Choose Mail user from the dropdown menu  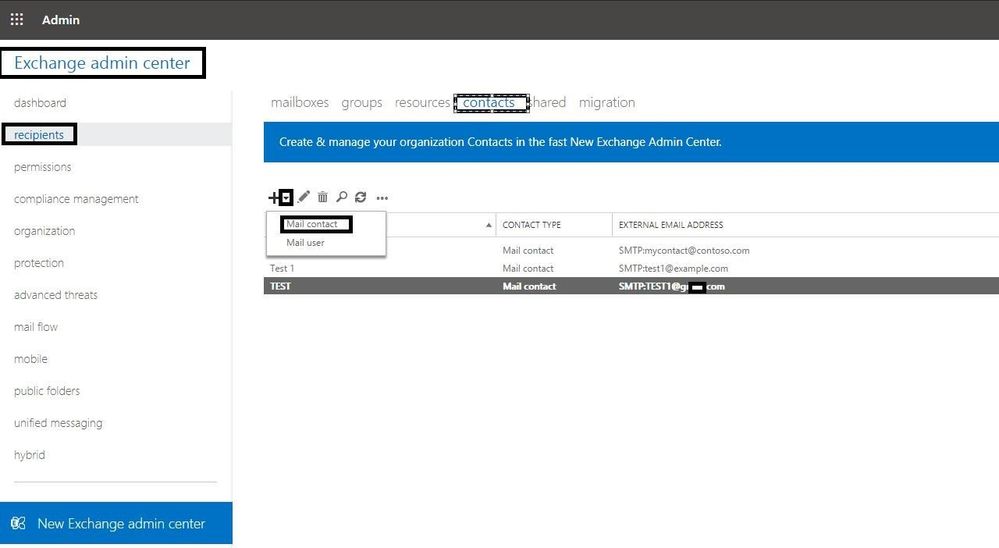point(305,243)
